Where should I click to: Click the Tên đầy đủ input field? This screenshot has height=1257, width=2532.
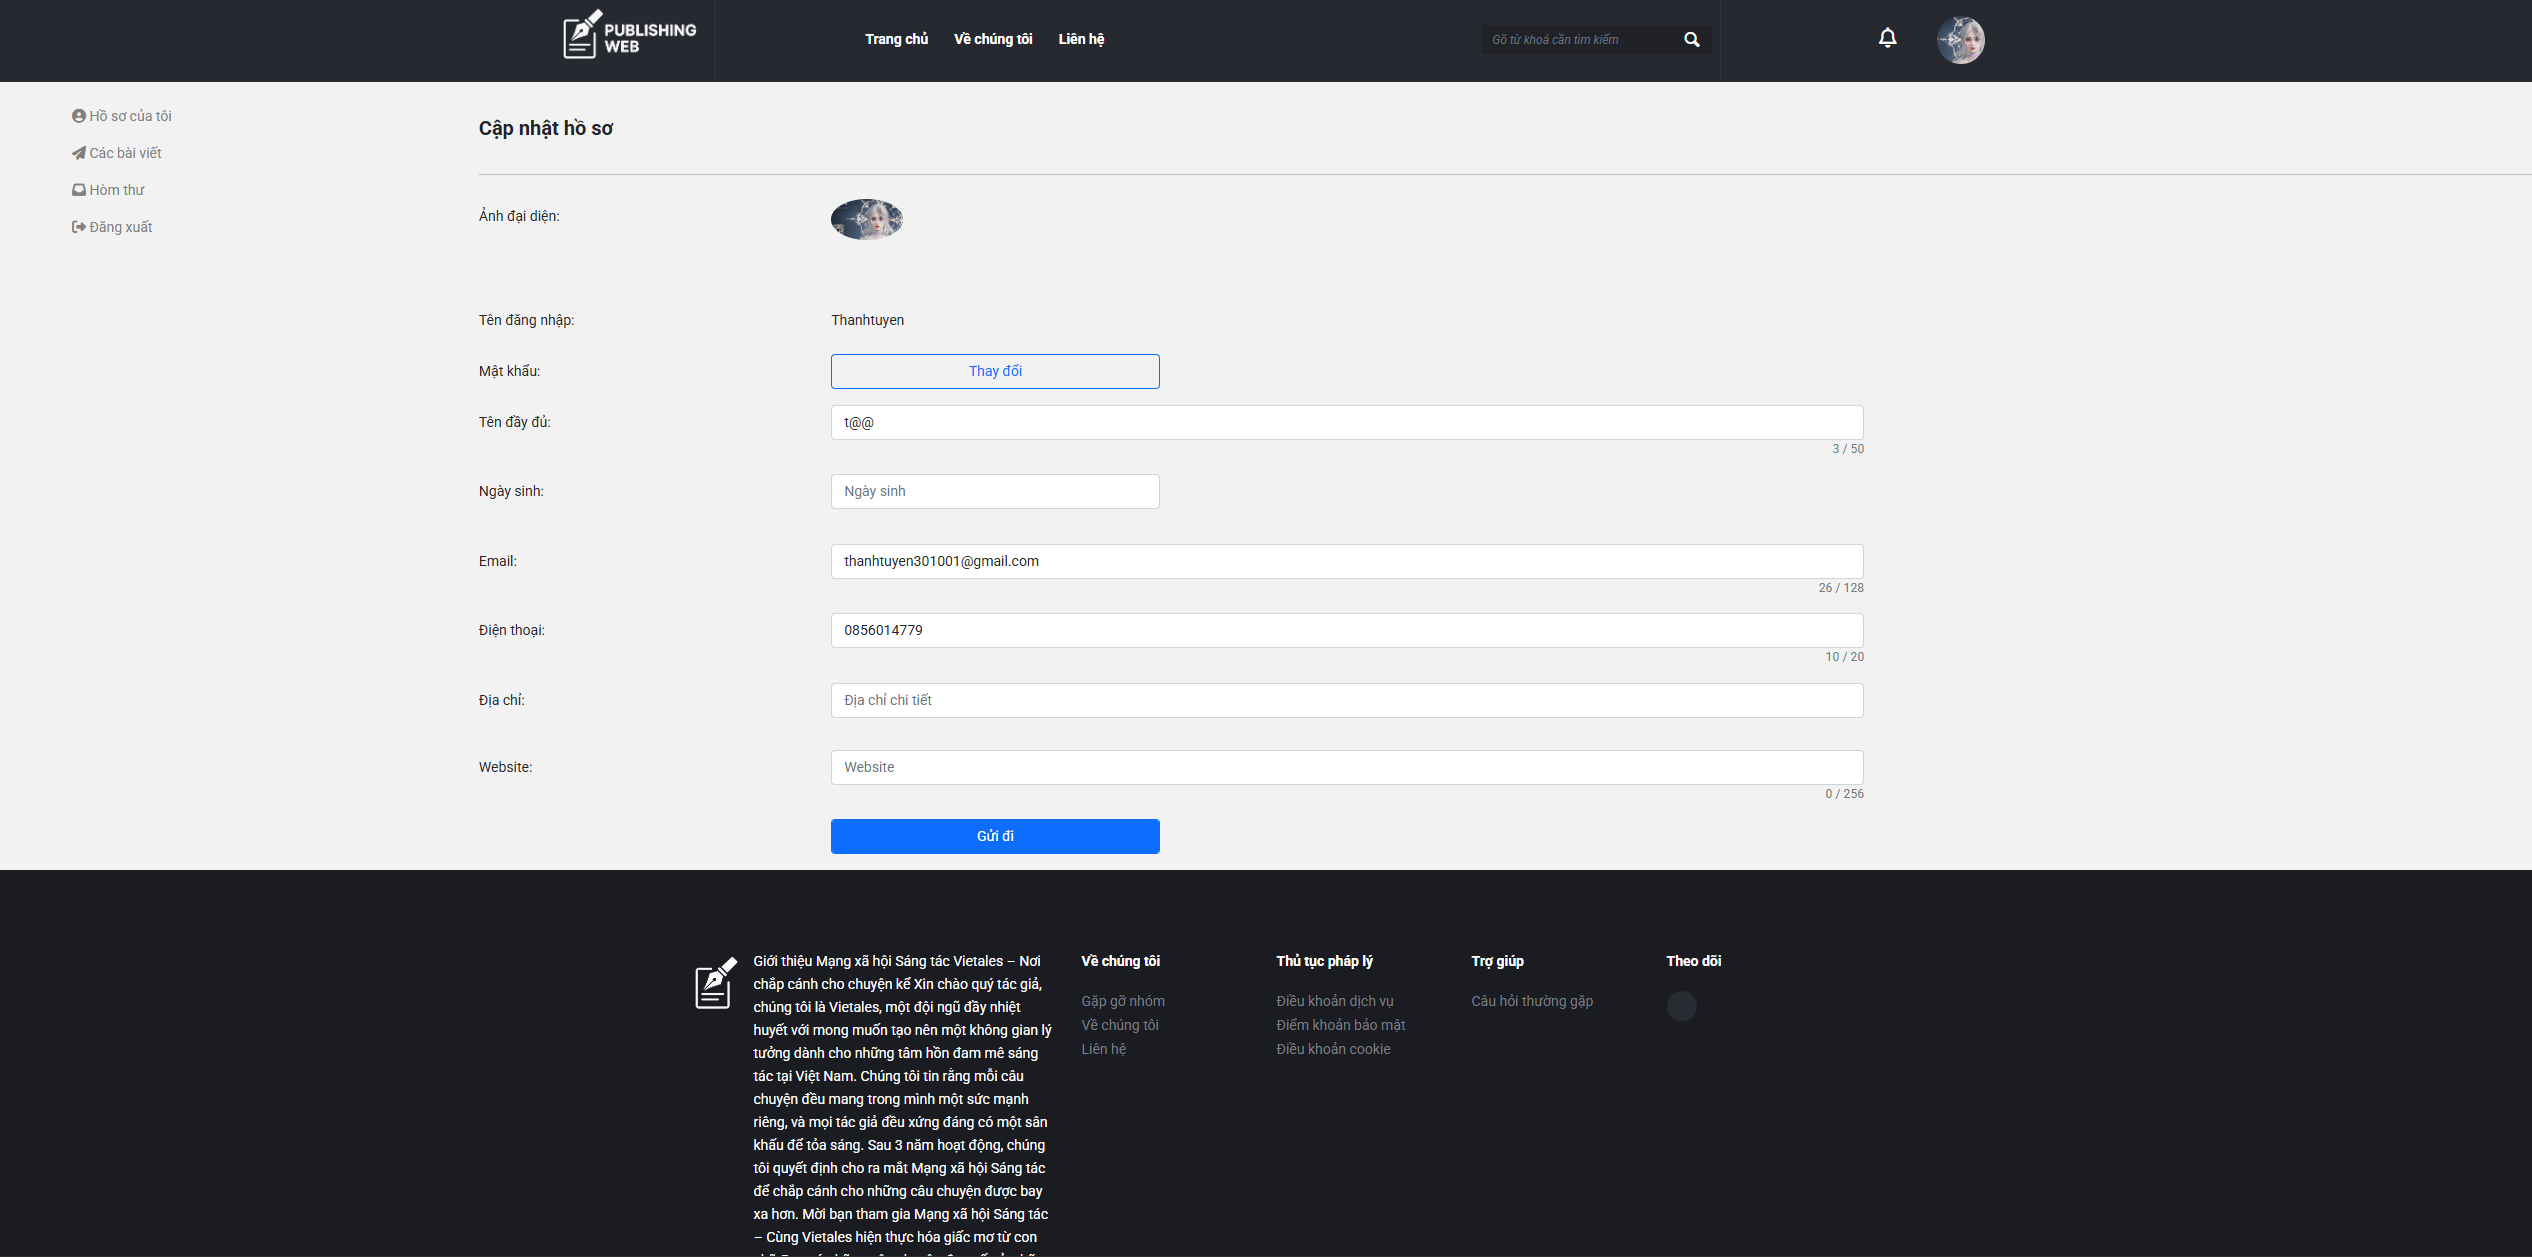tap(1346, 422)
